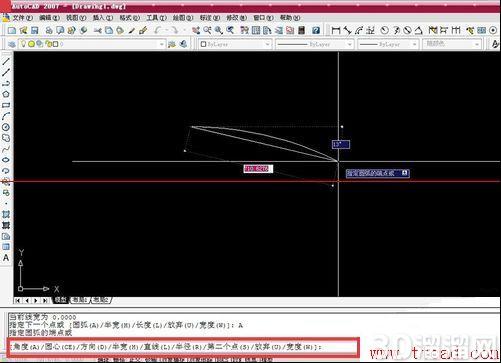Click the Undo arrow icon
Image resolution: width=501 pixels, height=363 pixels.
coord(158,31)
